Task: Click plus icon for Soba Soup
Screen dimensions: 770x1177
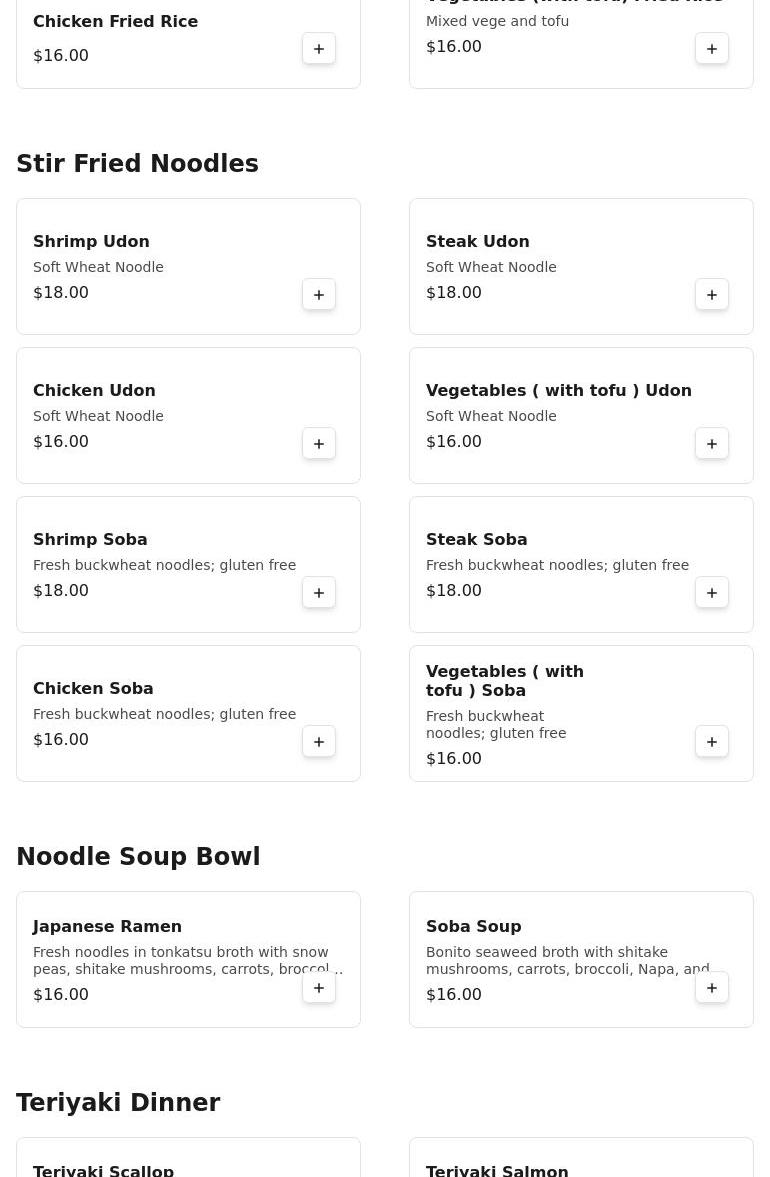Action: 712,988
